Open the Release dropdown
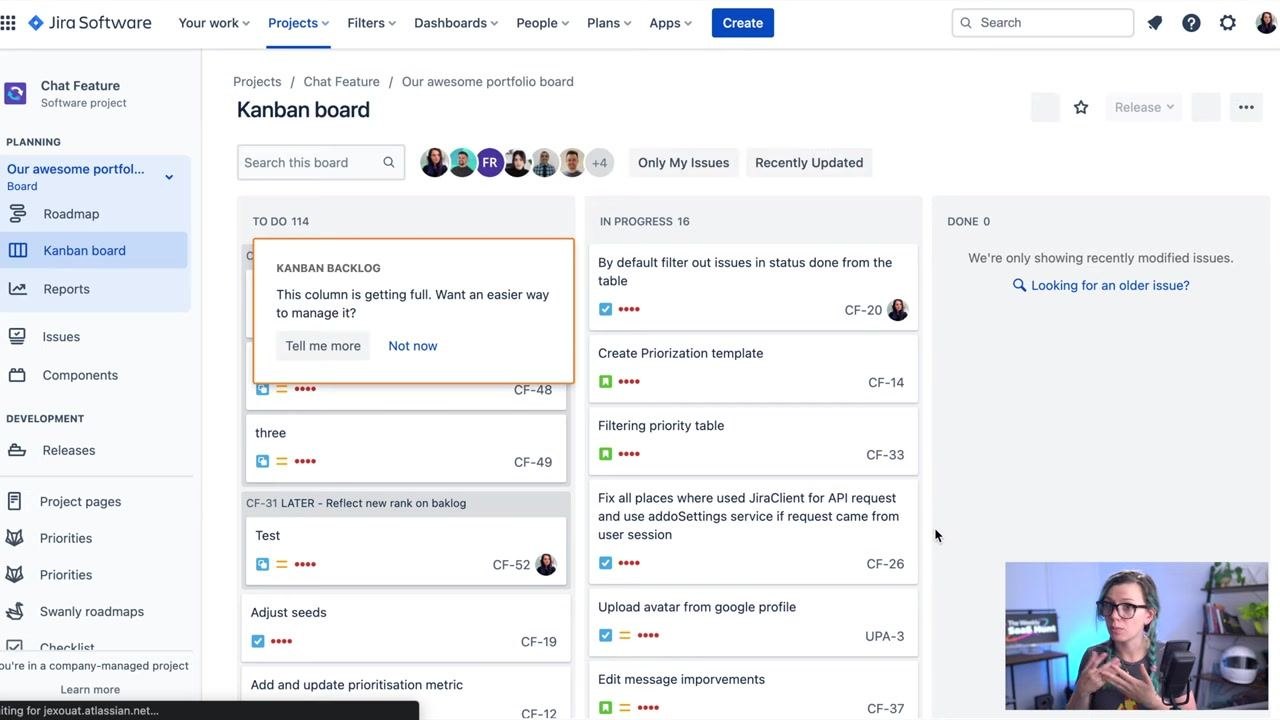 pyautogui.click(x=1144, y=107)
